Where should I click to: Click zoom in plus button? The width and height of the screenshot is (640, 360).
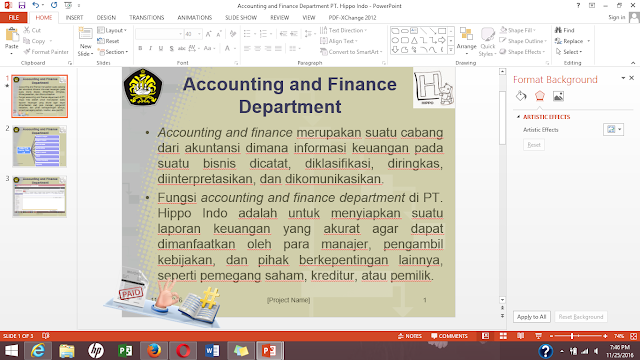tap(605, 336)
